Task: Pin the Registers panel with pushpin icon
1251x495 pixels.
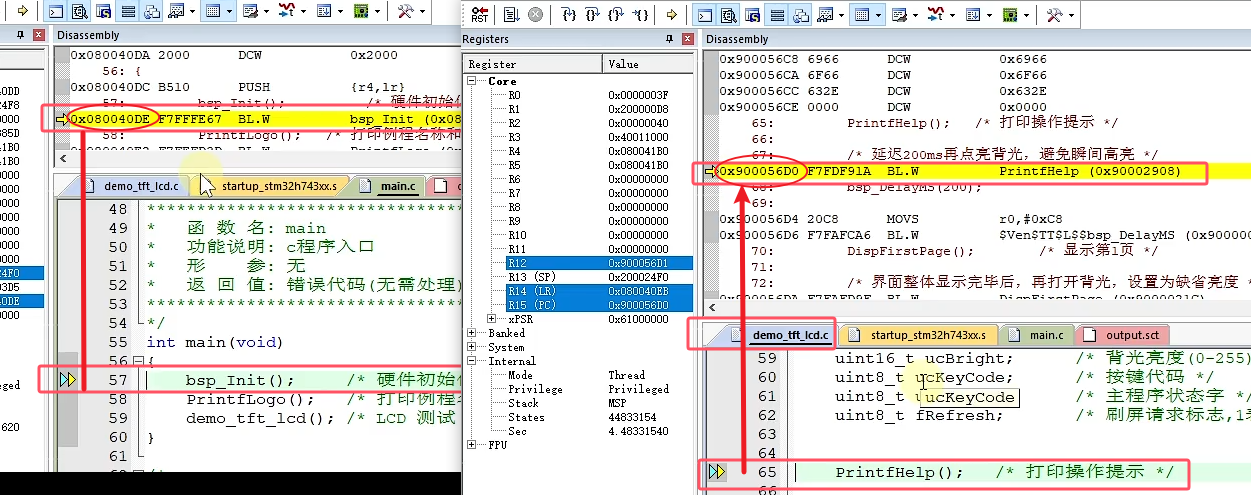Action: 670,39
